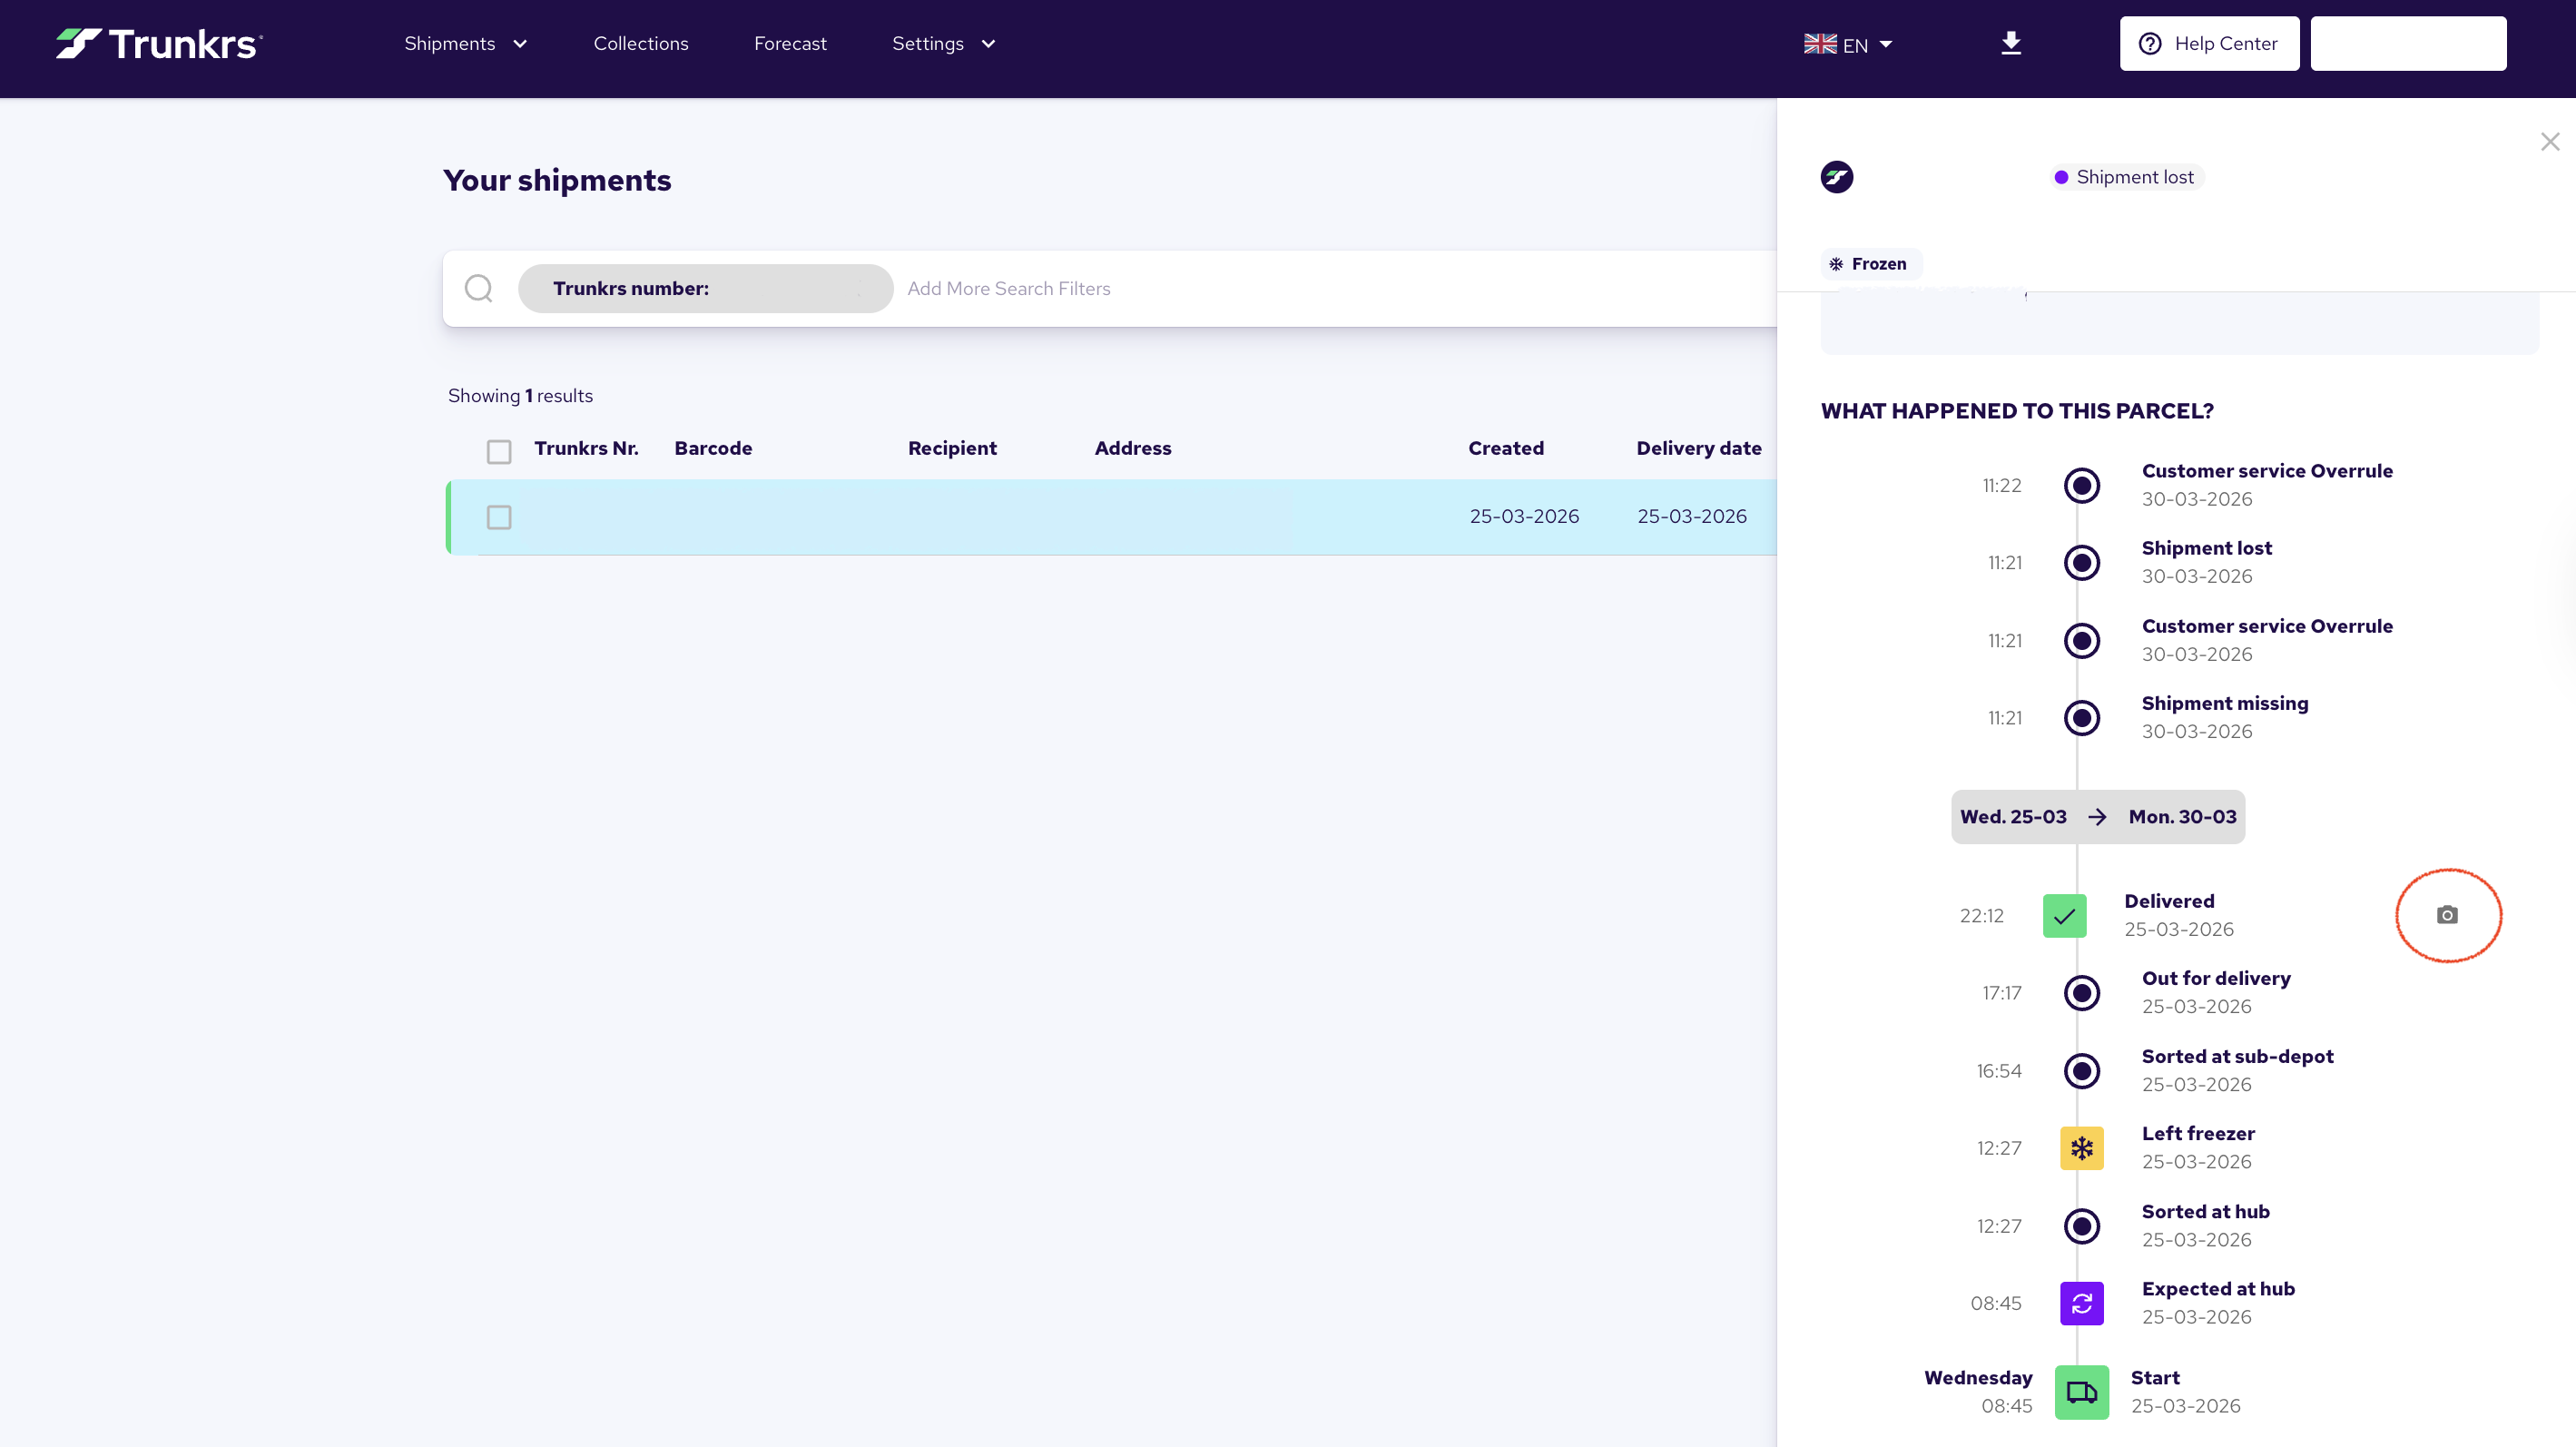
Task: Click the Out for delivery marker
Action: tap(2082, 992)
